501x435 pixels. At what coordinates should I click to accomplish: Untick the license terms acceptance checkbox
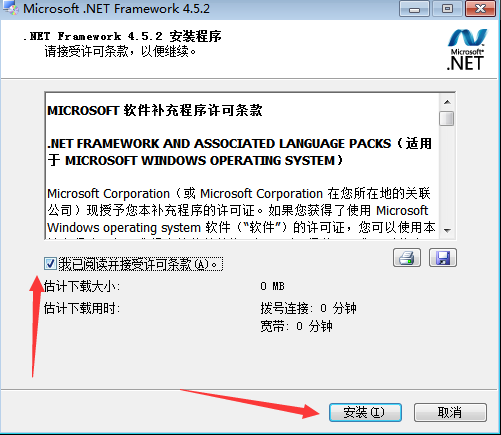click(50, 264)
